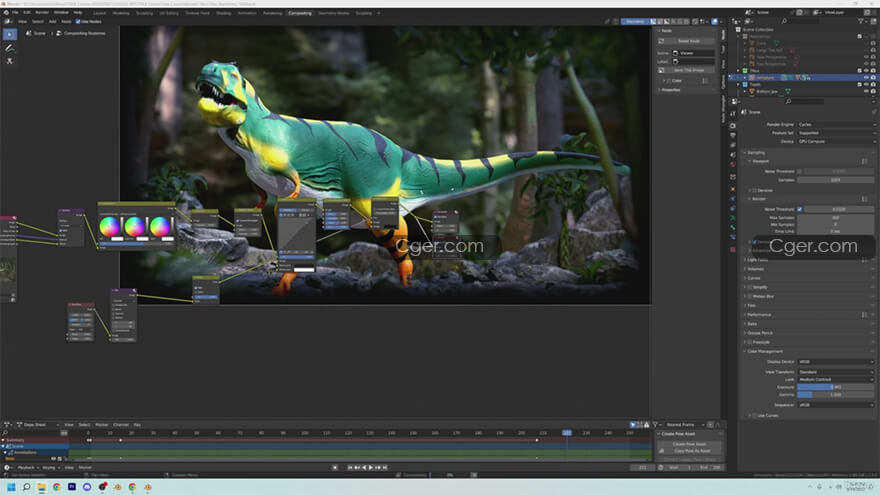The image size is (880, 495).
Task: Switch to the Layout workspace tab
Action: pyautogui.click(x=99, y=13)
